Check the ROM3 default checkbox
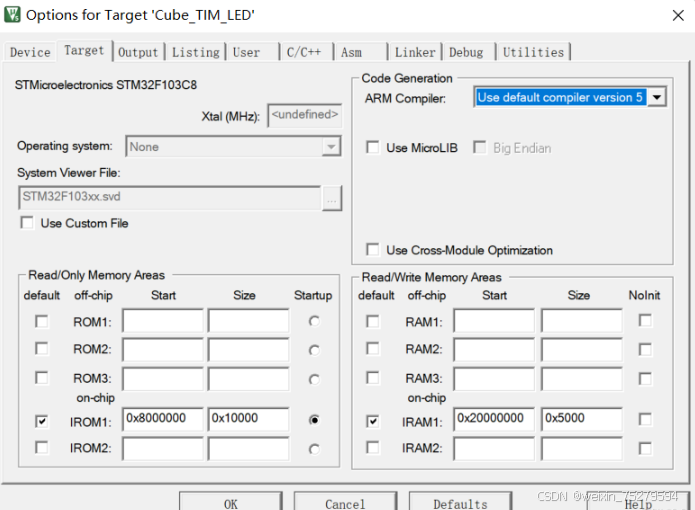Viewport: 695px width, 510px height. [42, 378]
